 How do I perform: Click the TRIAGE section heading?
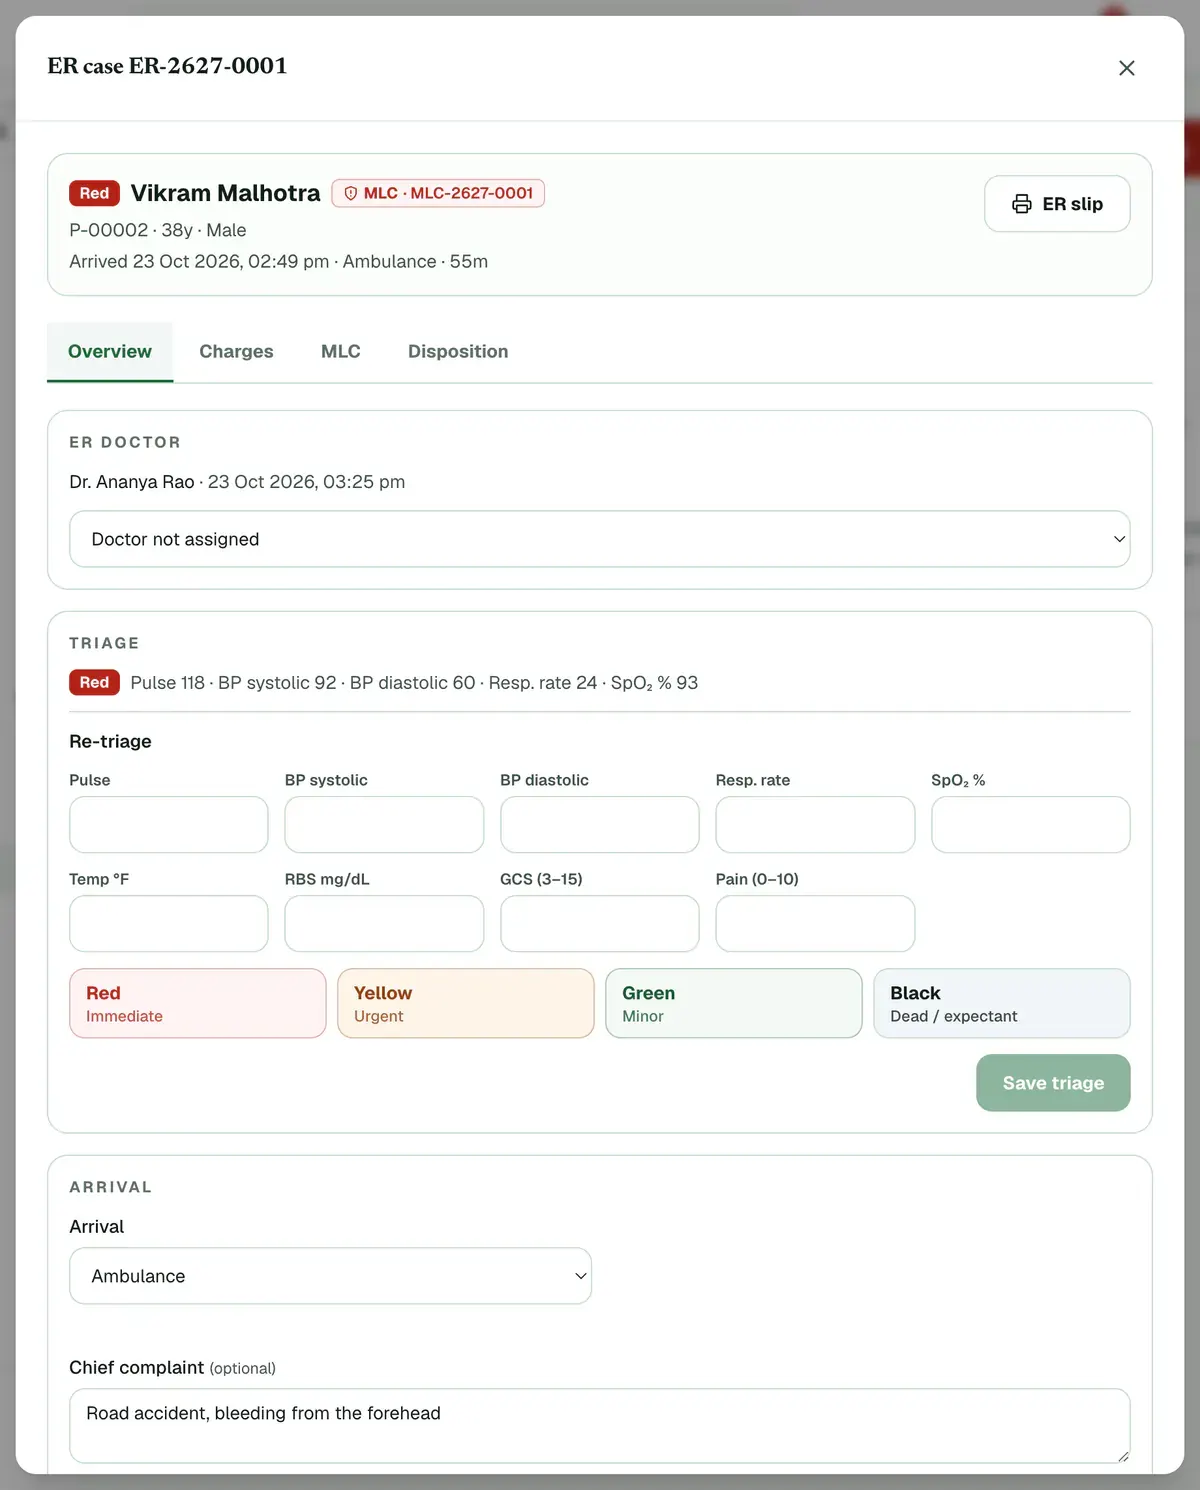(104, 643)
